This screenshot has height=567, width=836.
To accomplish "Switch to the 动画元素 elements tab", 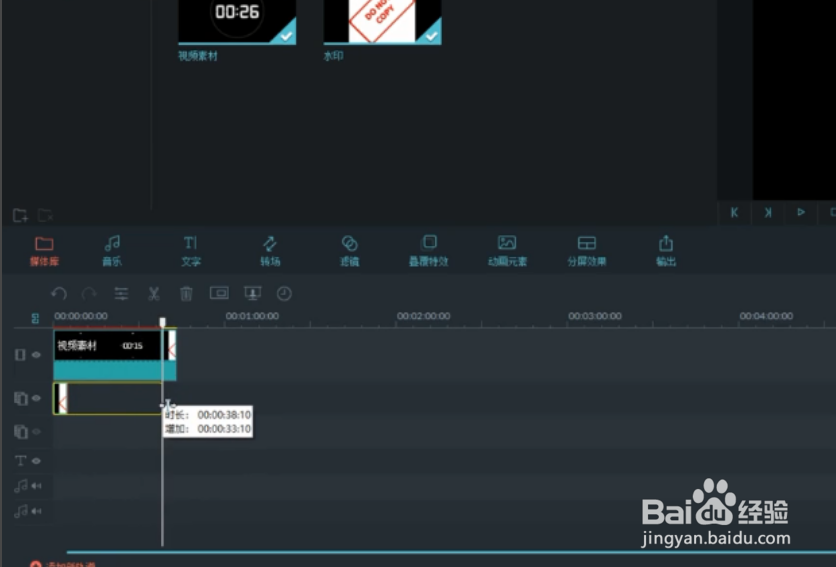I will click(507, 251).
